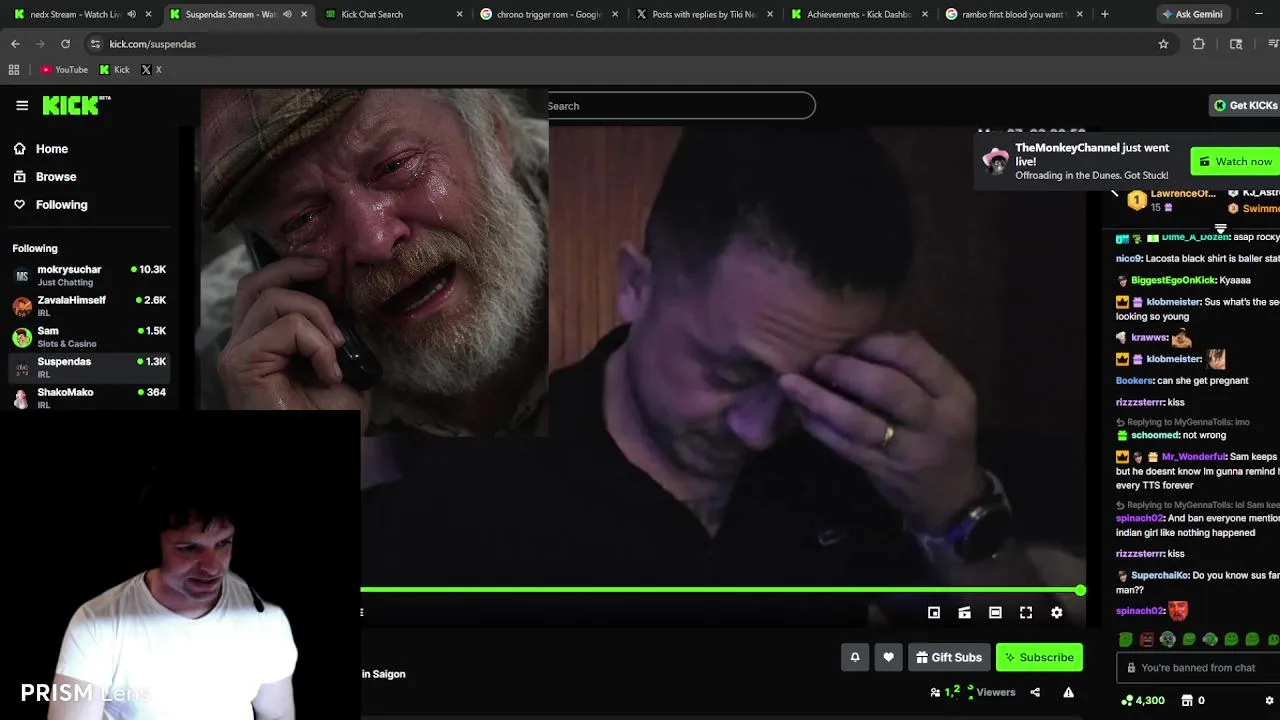Pick the red angry face emote below chat
Image resolution: width=1280 pixels, height=720 pixels.
pos(1147,640)
